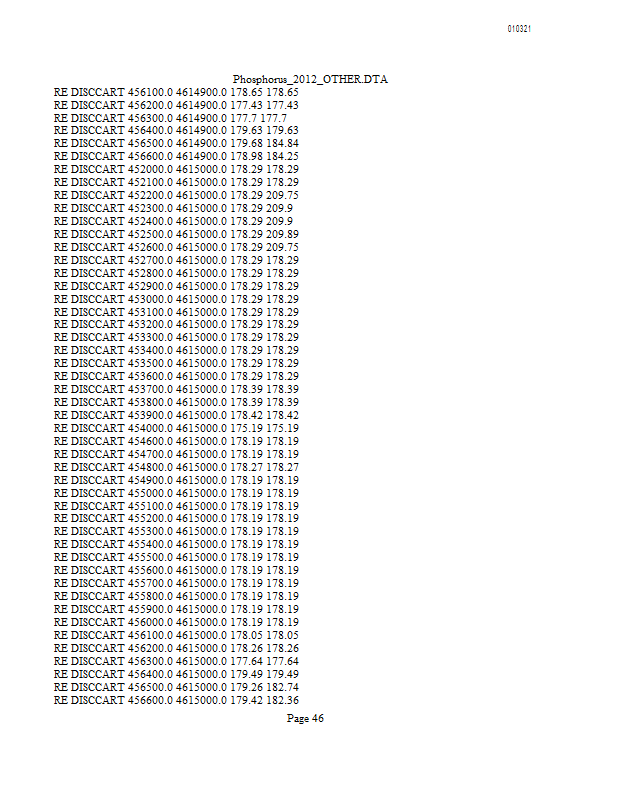Click the last row ending in 182.36
The width and height of the screenshot is (618, 800).
point(176,700)
